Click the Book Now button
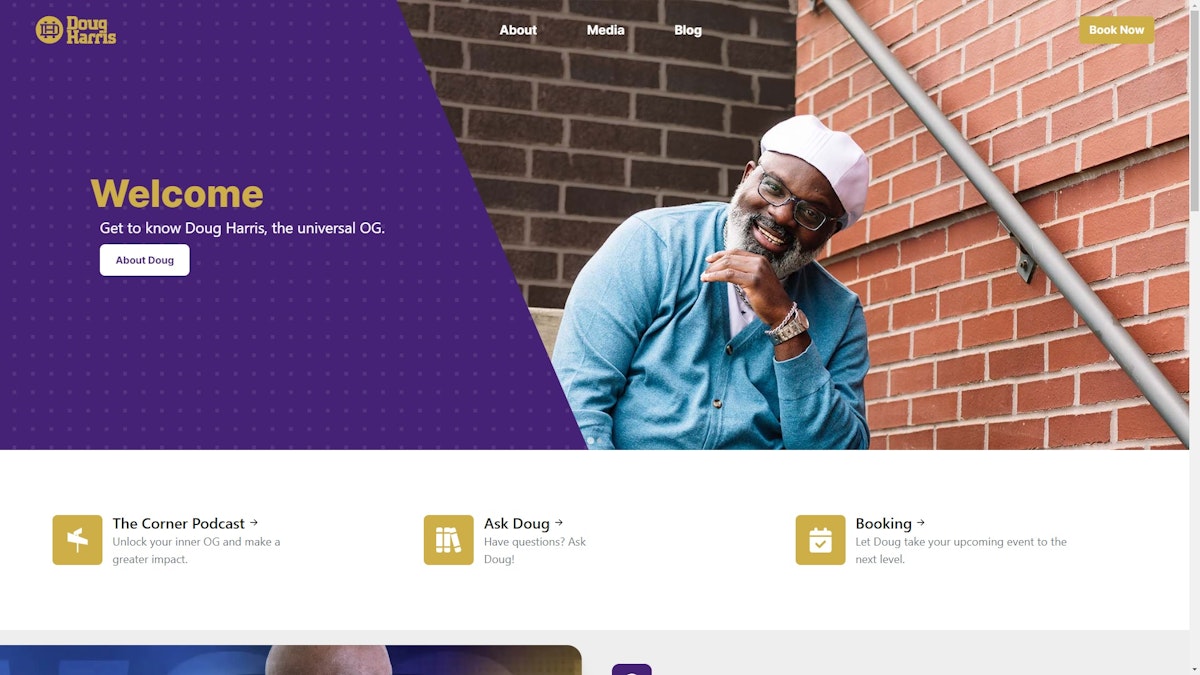Image resolution: width=1200 pixels, height=675 pixels. (x=1116, y=30)
